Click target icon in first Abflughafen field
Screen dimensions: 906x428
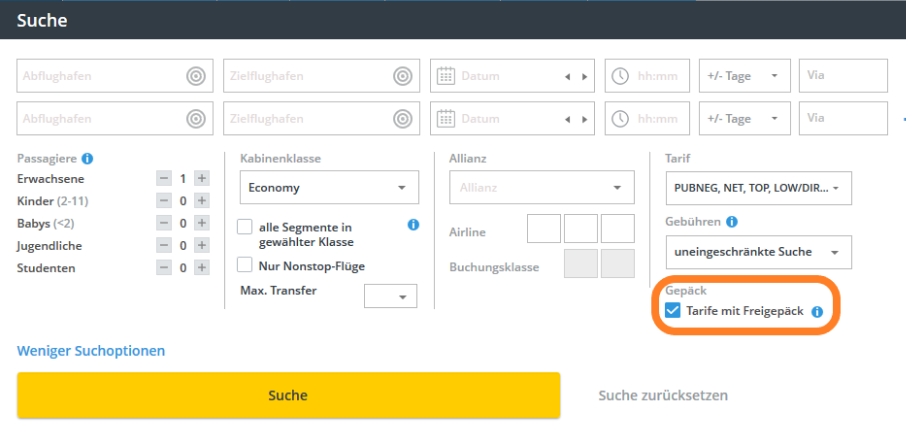coord(195,76)
